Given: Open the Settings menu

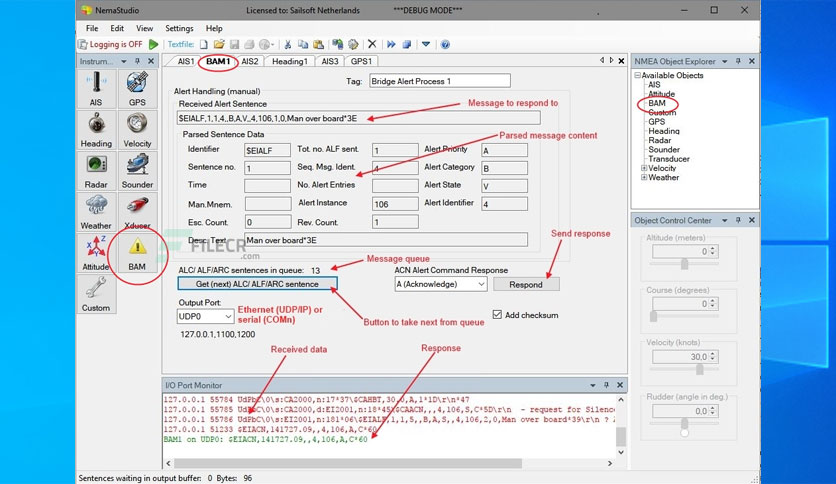Looking at the screenshot, I should 179,28.
